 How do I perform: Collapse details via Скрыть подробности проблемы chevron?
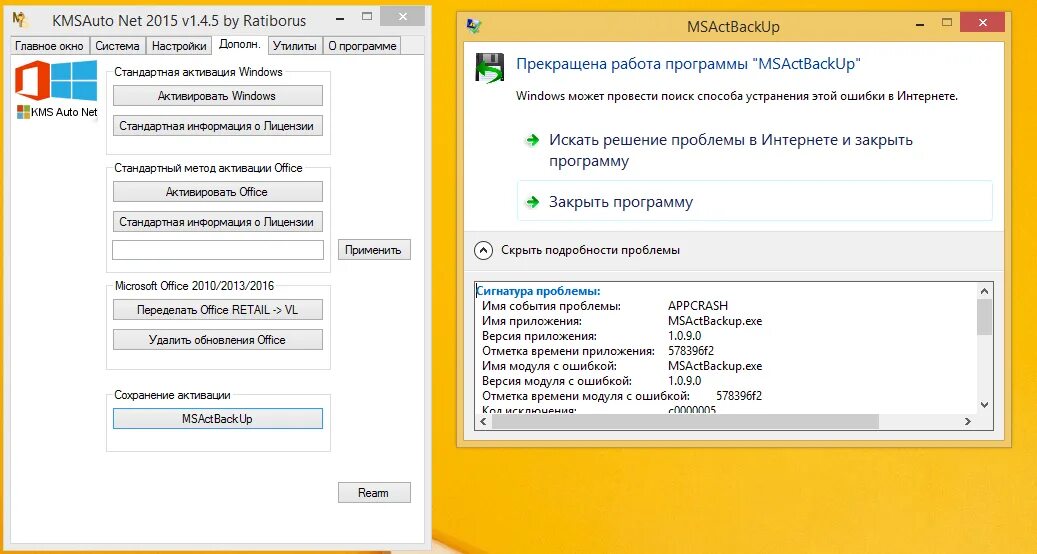point(483,251)
